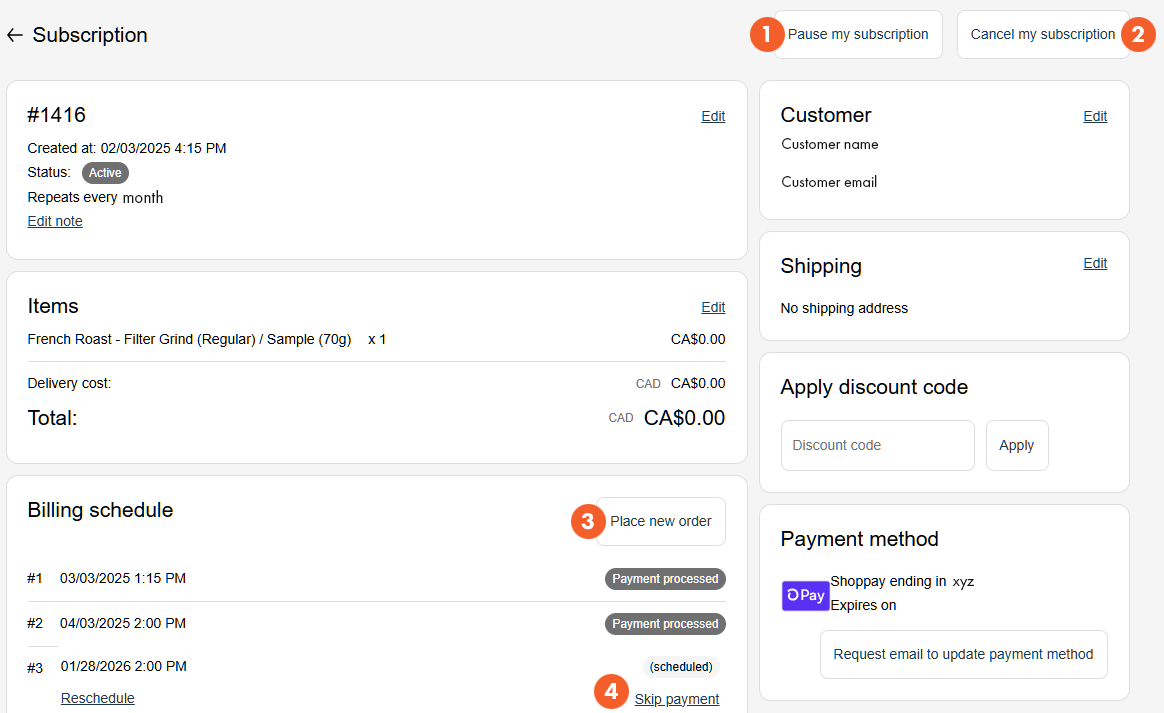Click the Active status badge
The width and height of the screenshot is (1164, 713).
click(x=105, y=173)
